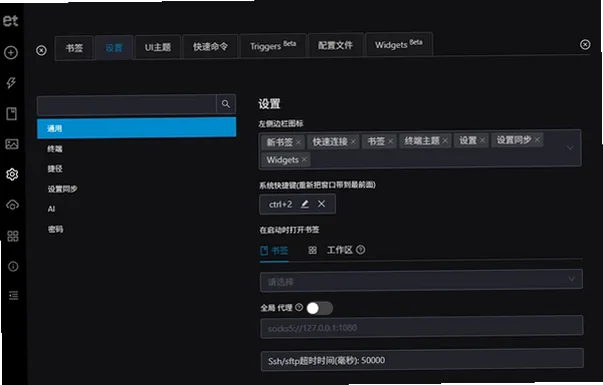This screenshot has height=385, width=603.
Task: Toggle the 全局代理 switch
Action: click(320, 308)
